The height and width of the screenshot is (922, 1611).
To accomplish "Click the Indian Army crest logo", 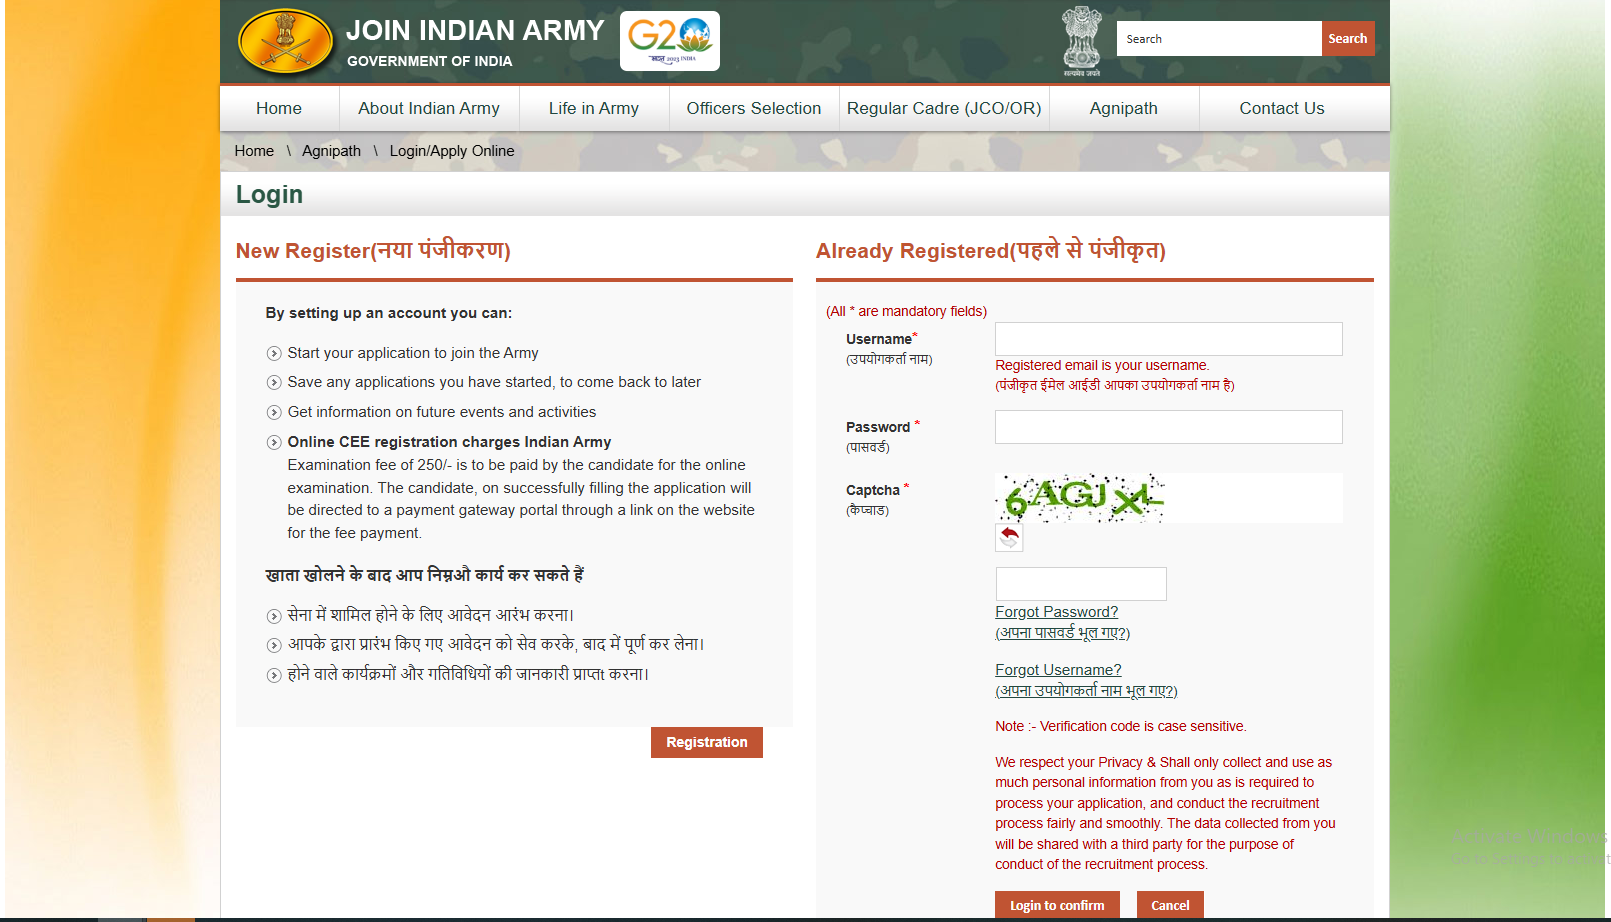I will [285, 41].
